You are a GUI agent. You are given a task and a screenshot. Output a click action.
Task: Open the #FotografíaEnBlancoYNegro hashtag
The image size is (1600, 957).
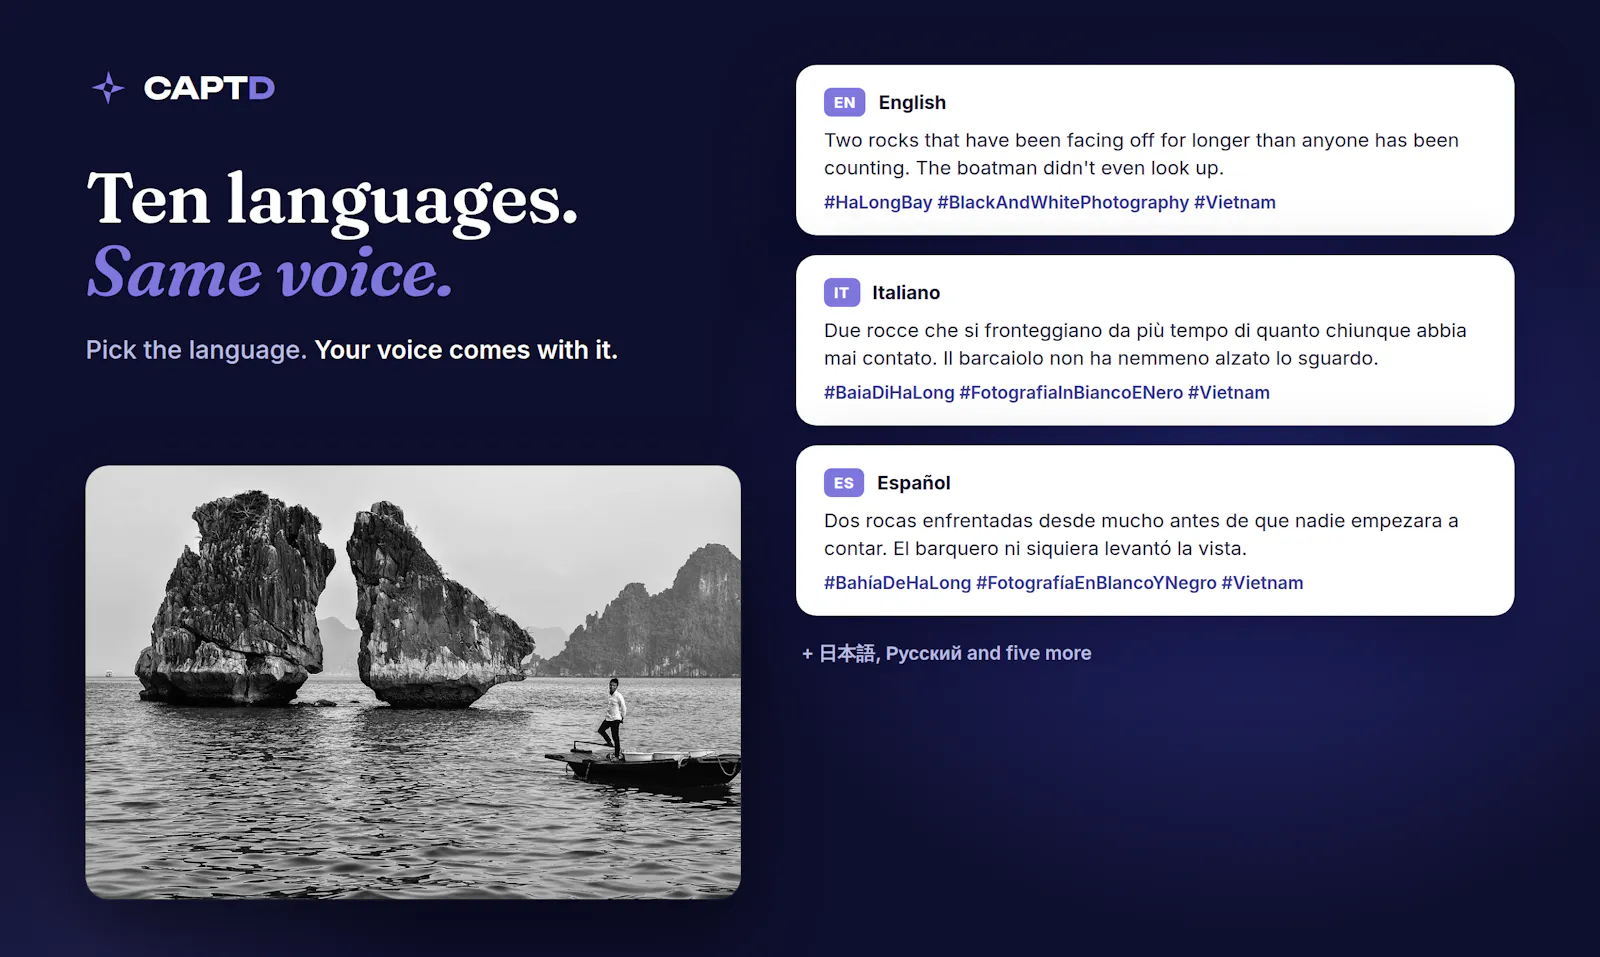coord(1096,582)
